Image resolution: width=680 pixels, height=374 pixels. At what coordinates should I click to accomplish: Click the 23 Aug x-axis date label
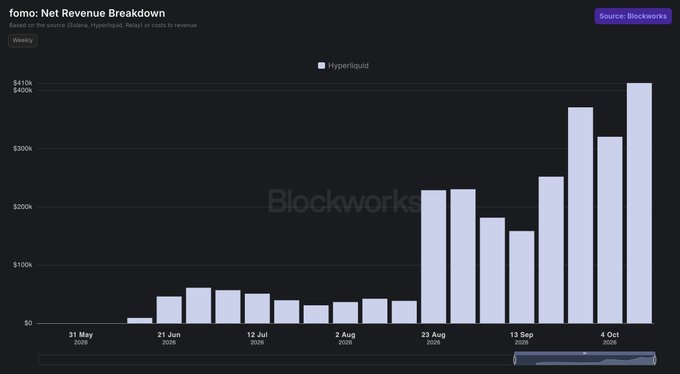[x=433, y=338]
